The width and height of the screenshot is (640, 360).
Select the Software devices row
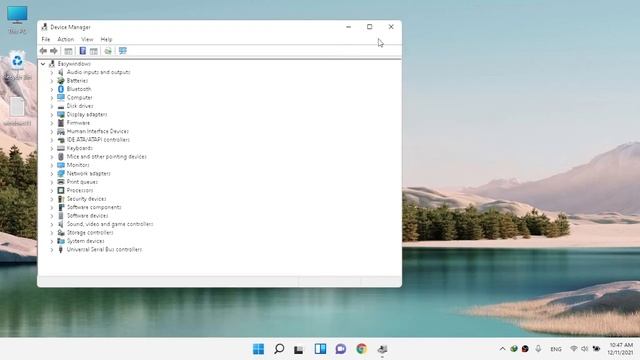point(83,216)
